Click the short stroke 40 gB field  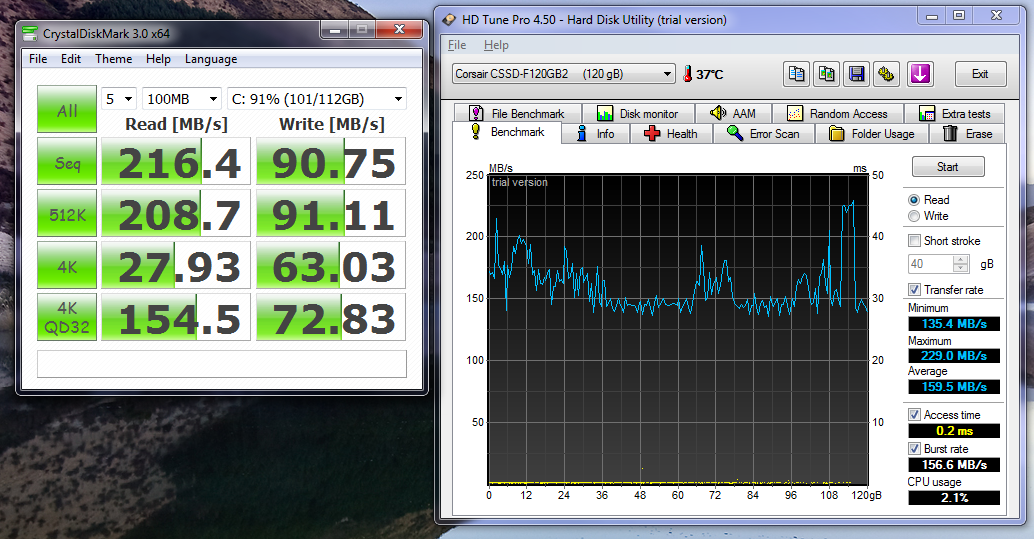pos(931,264)
